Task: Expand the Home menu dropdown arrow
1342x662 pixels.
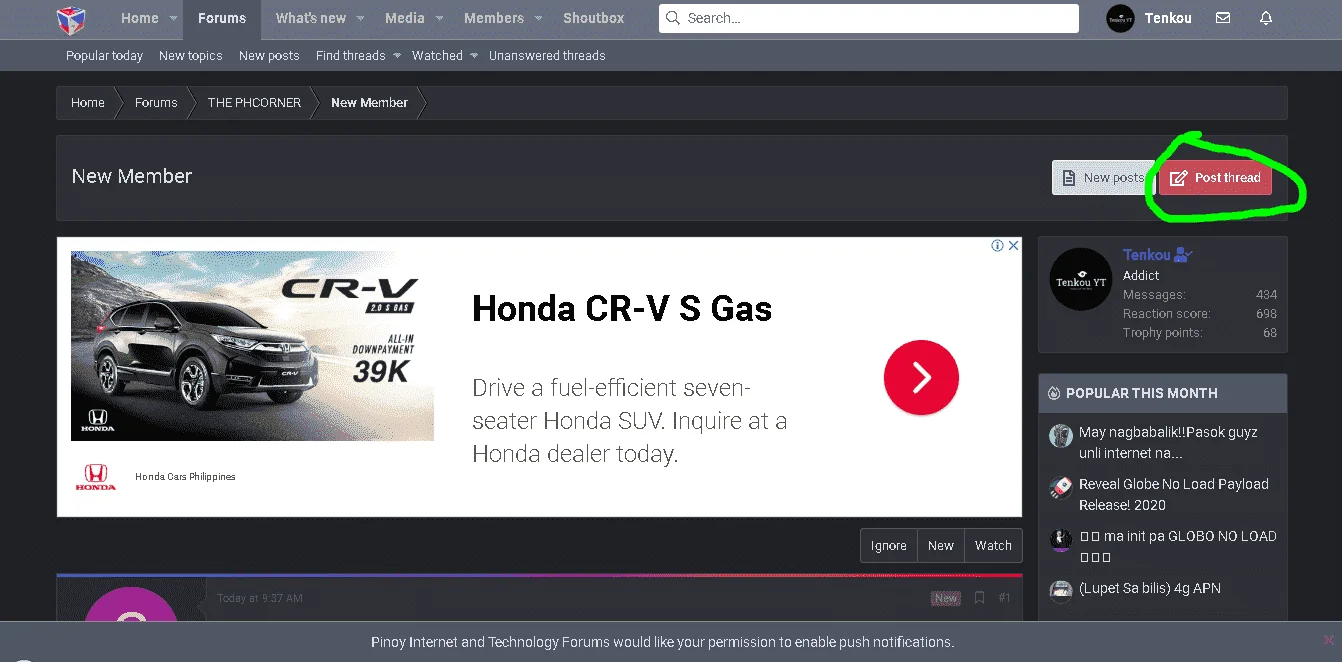Action: click(173, 19)
